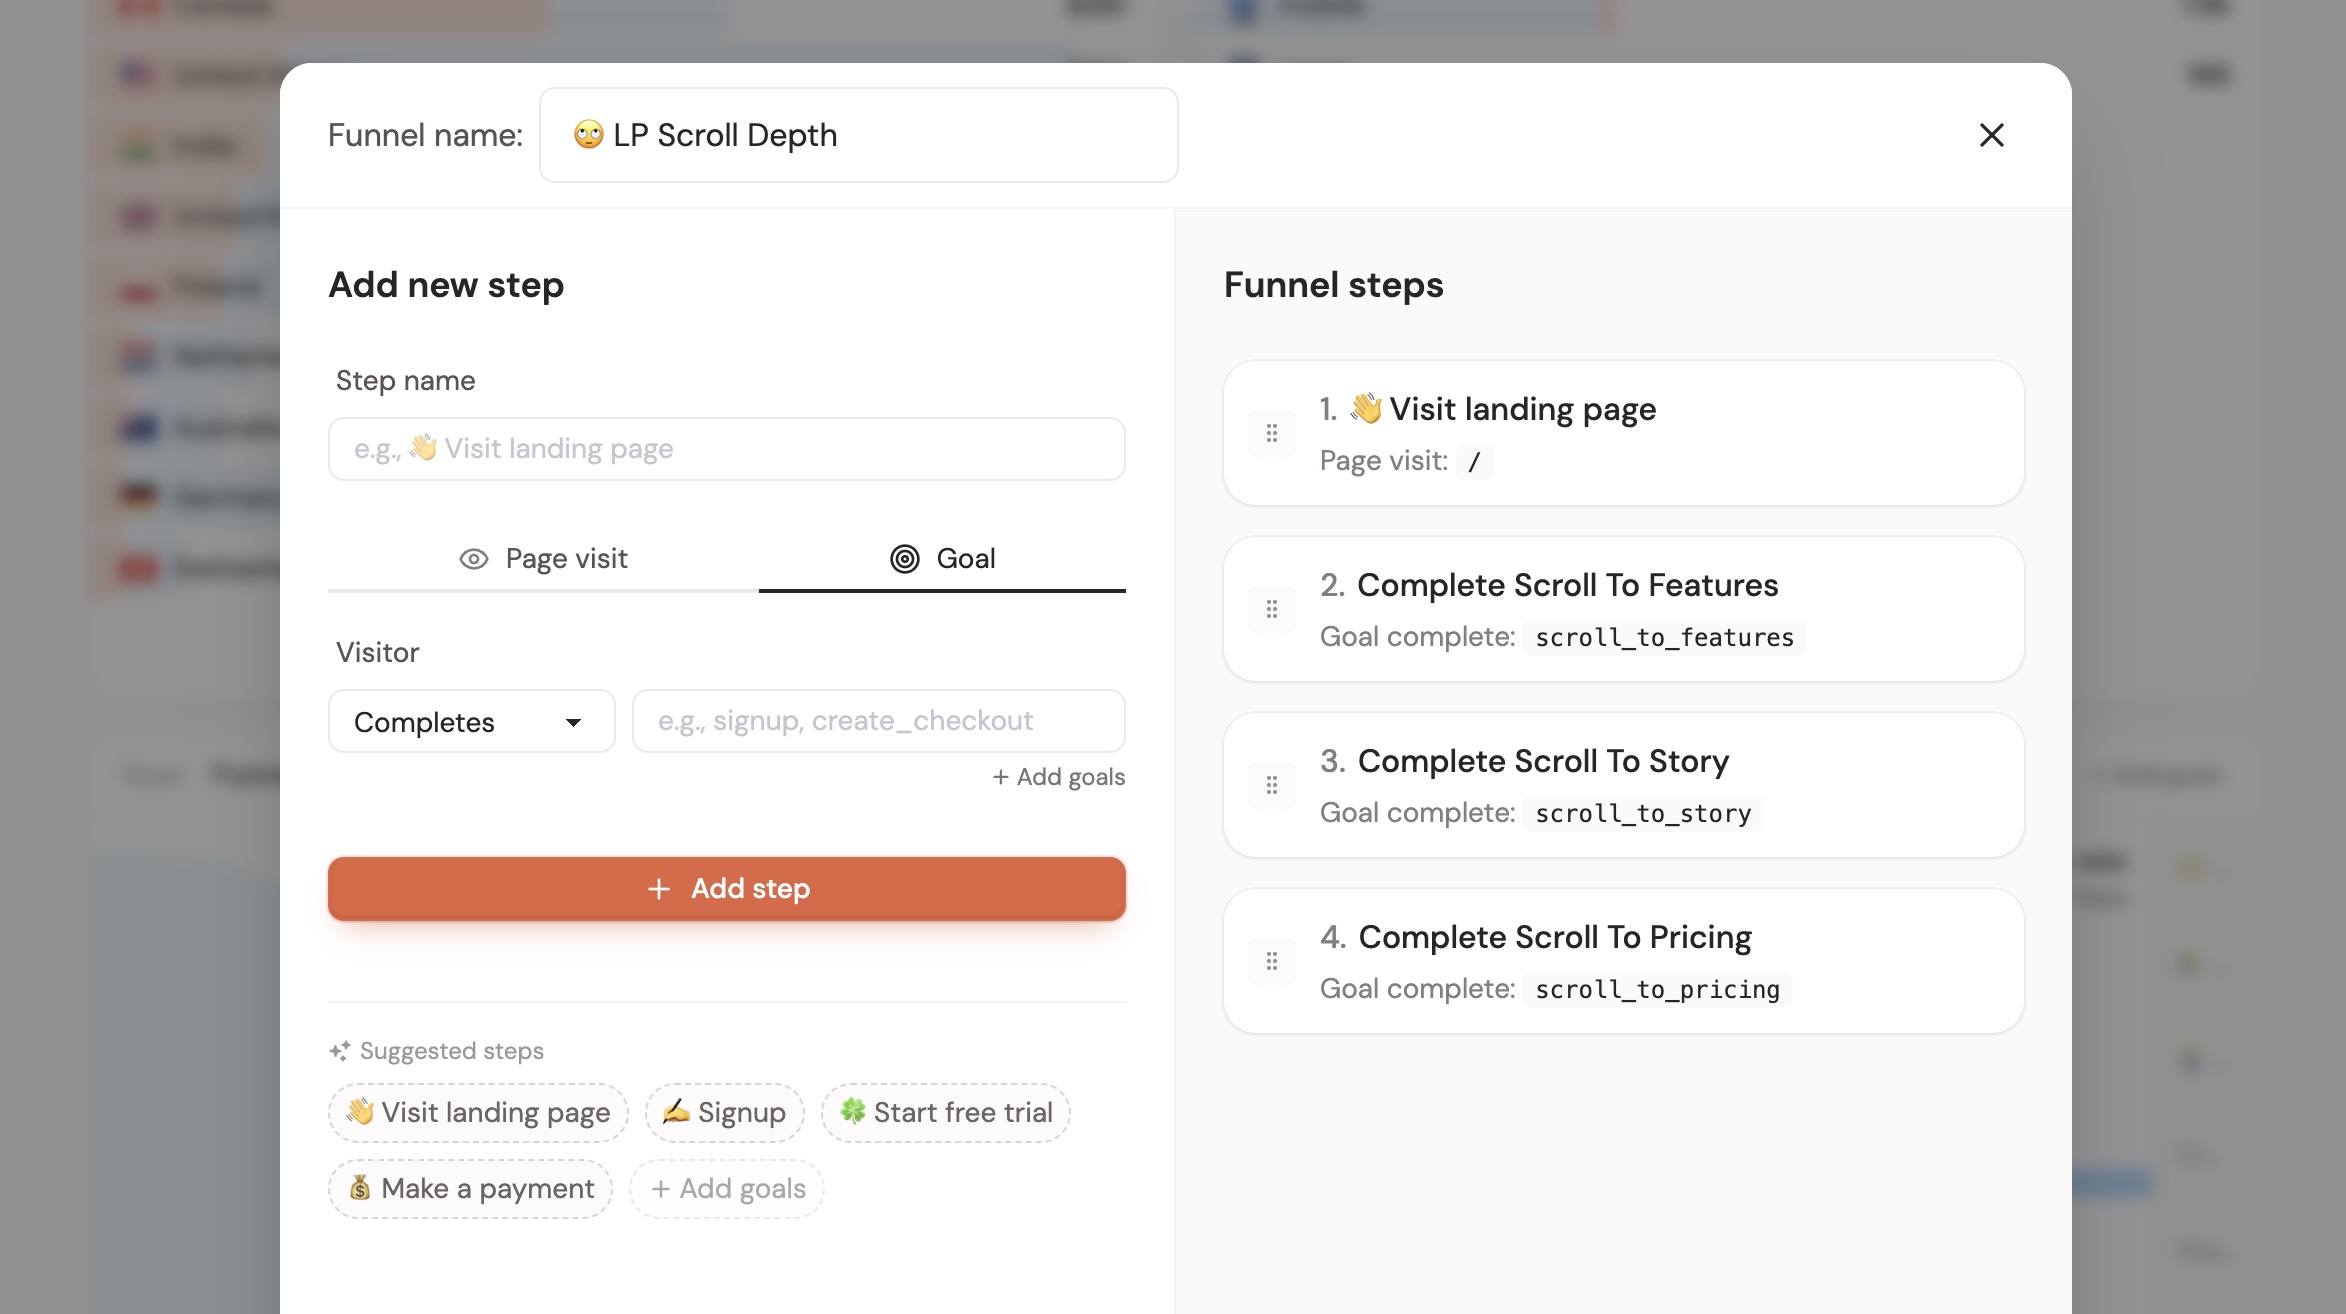Click the sparkle icon beside Suggested steps
The width and height of the screenshot is (2346, 1314).
[x=340, y=1051]
